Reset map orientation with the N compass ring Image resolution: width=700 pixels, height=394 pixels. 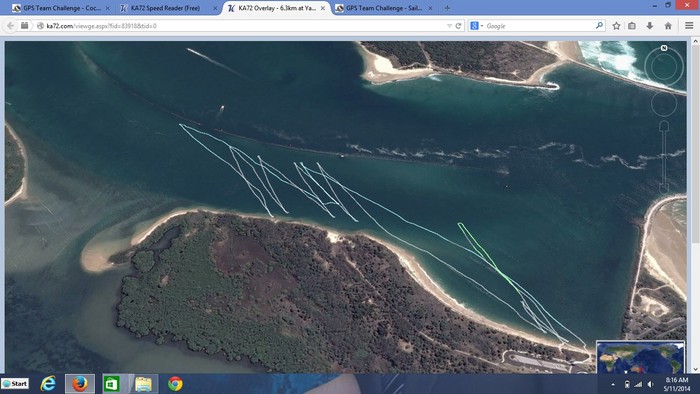[664, 66]
